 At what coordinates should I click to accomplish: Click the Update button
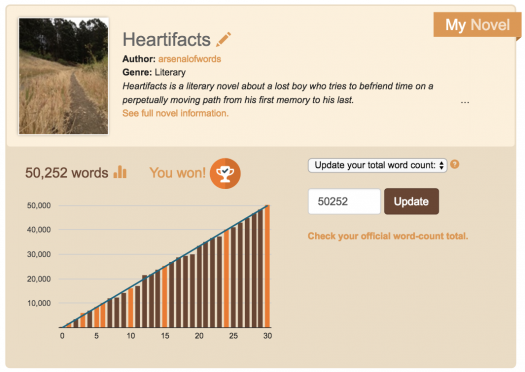click(411, 201)
